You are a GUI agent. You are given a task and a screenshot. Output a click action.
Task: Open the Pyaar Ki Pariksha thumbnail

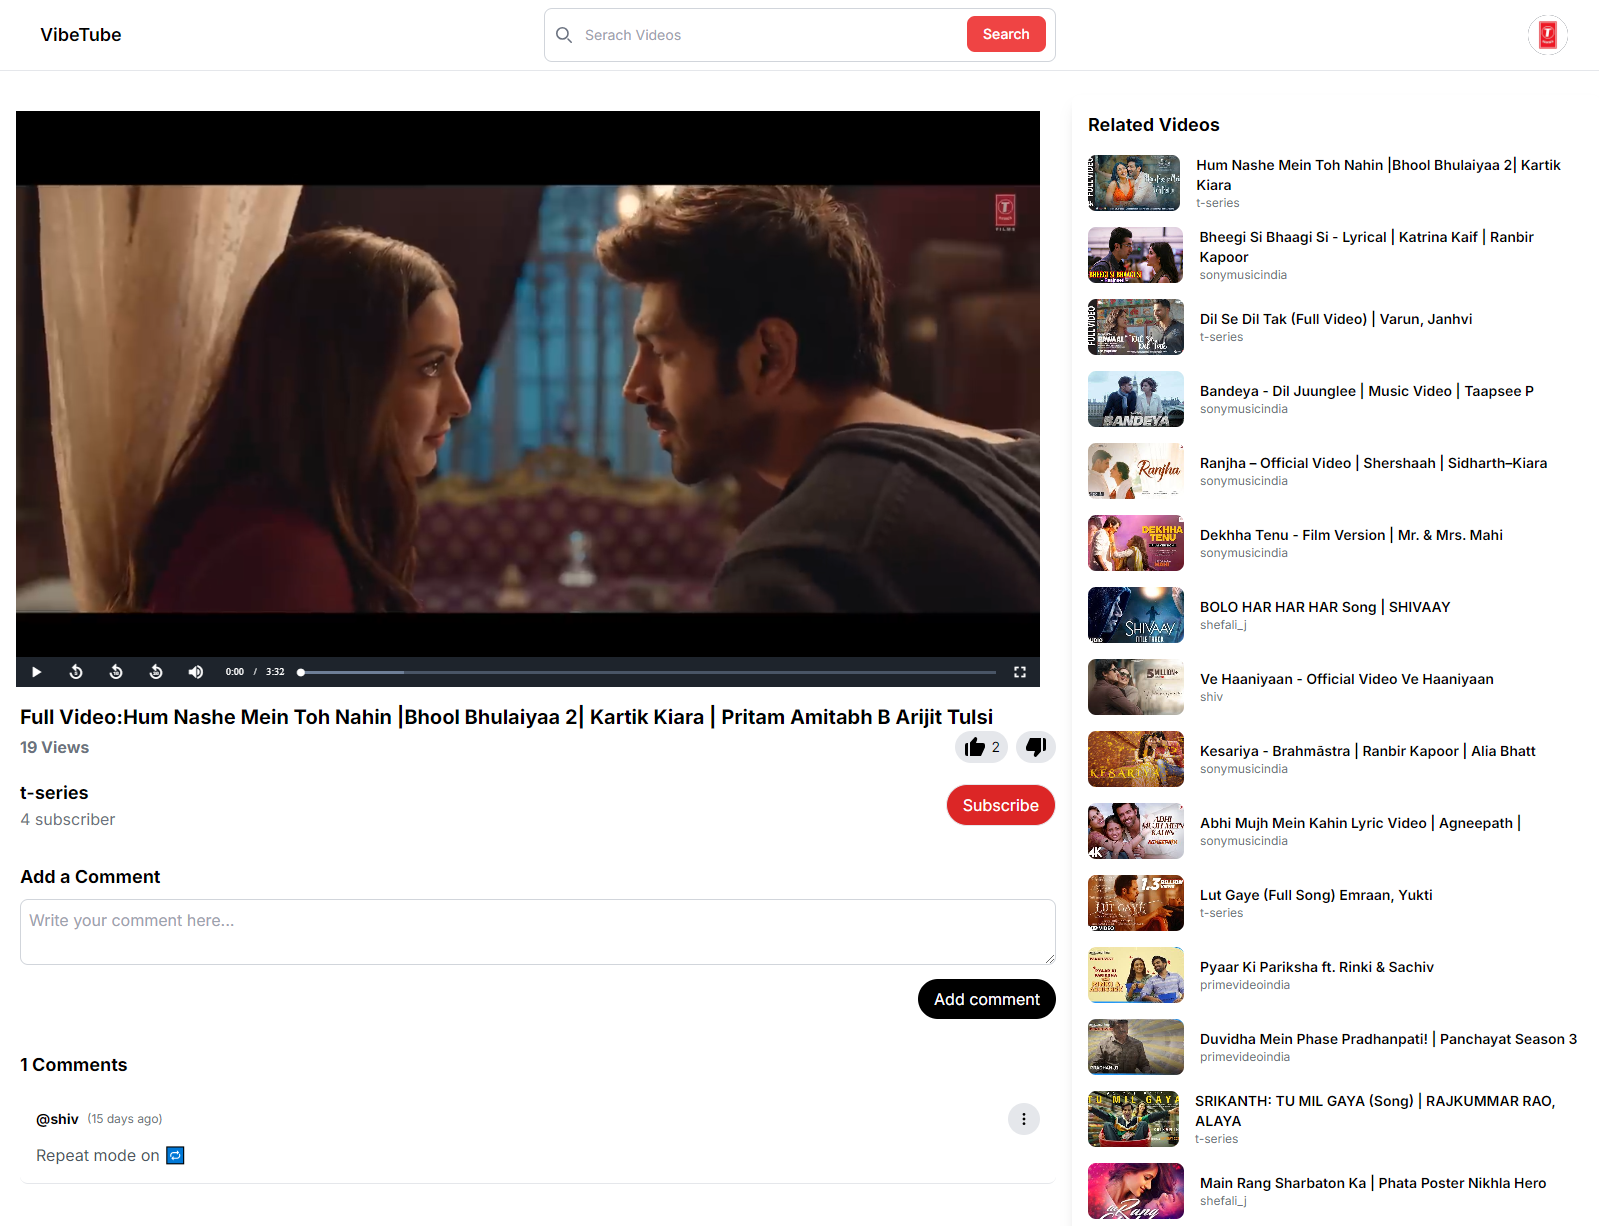pos(1136,975)
